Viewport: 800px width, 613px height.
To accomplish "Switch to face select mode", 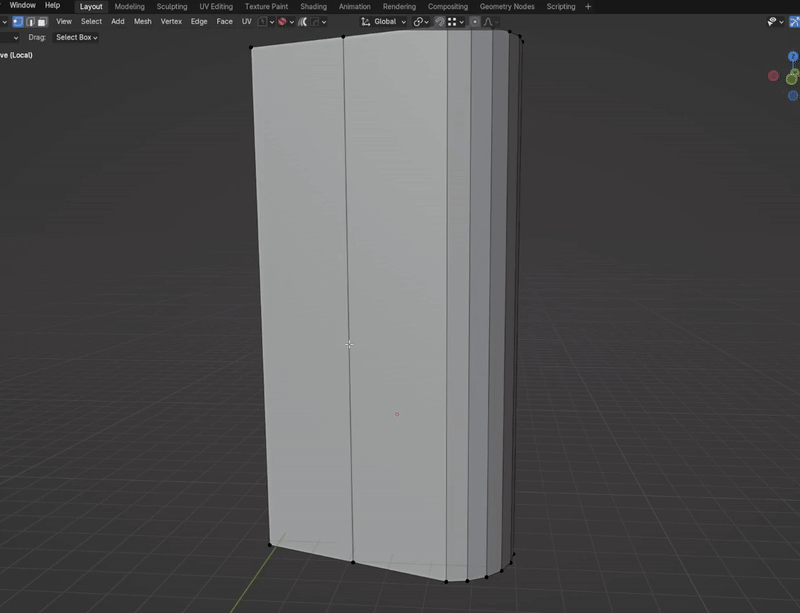I will tap(42, 22).
